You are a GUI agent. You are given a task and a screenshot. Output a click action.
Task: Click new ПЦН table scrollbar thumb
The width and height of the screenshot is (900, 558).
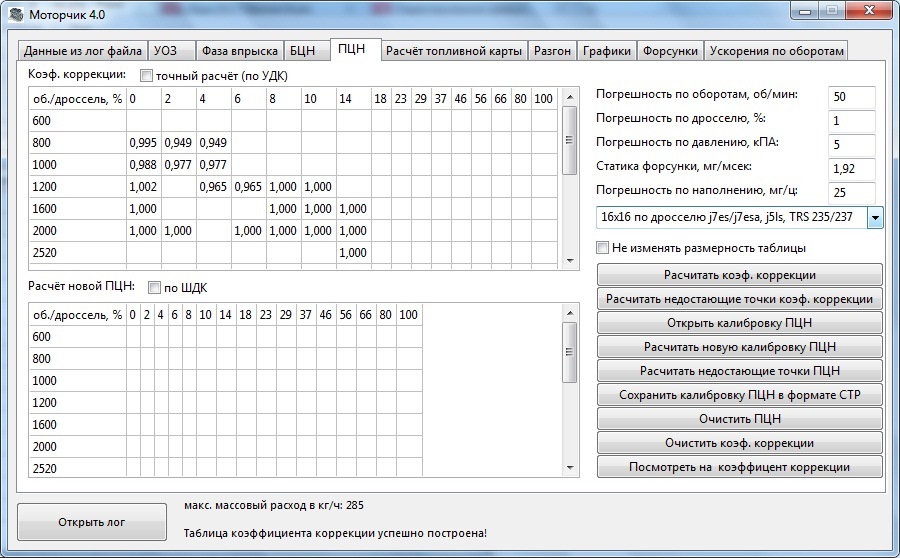click(569, 352)
